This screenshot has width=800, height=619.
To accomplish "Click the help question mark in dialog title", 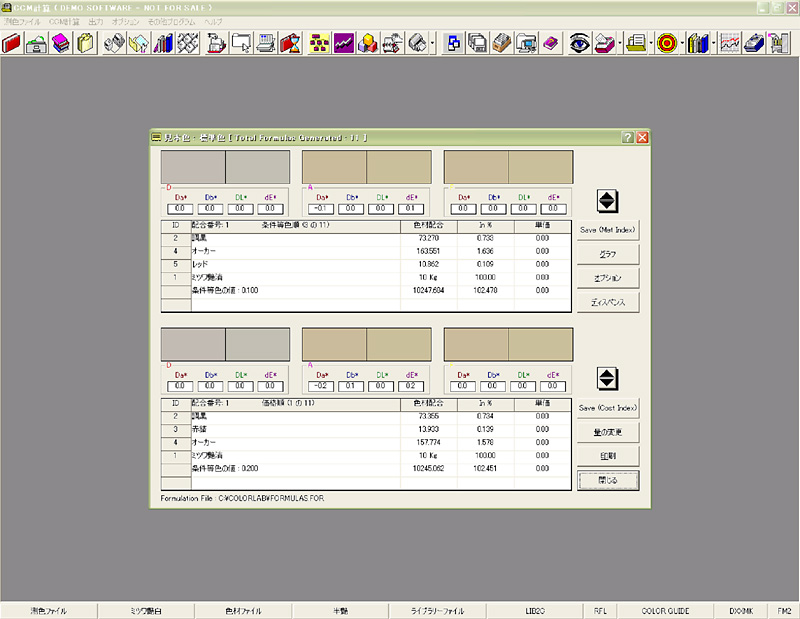I will pos(627,137).
